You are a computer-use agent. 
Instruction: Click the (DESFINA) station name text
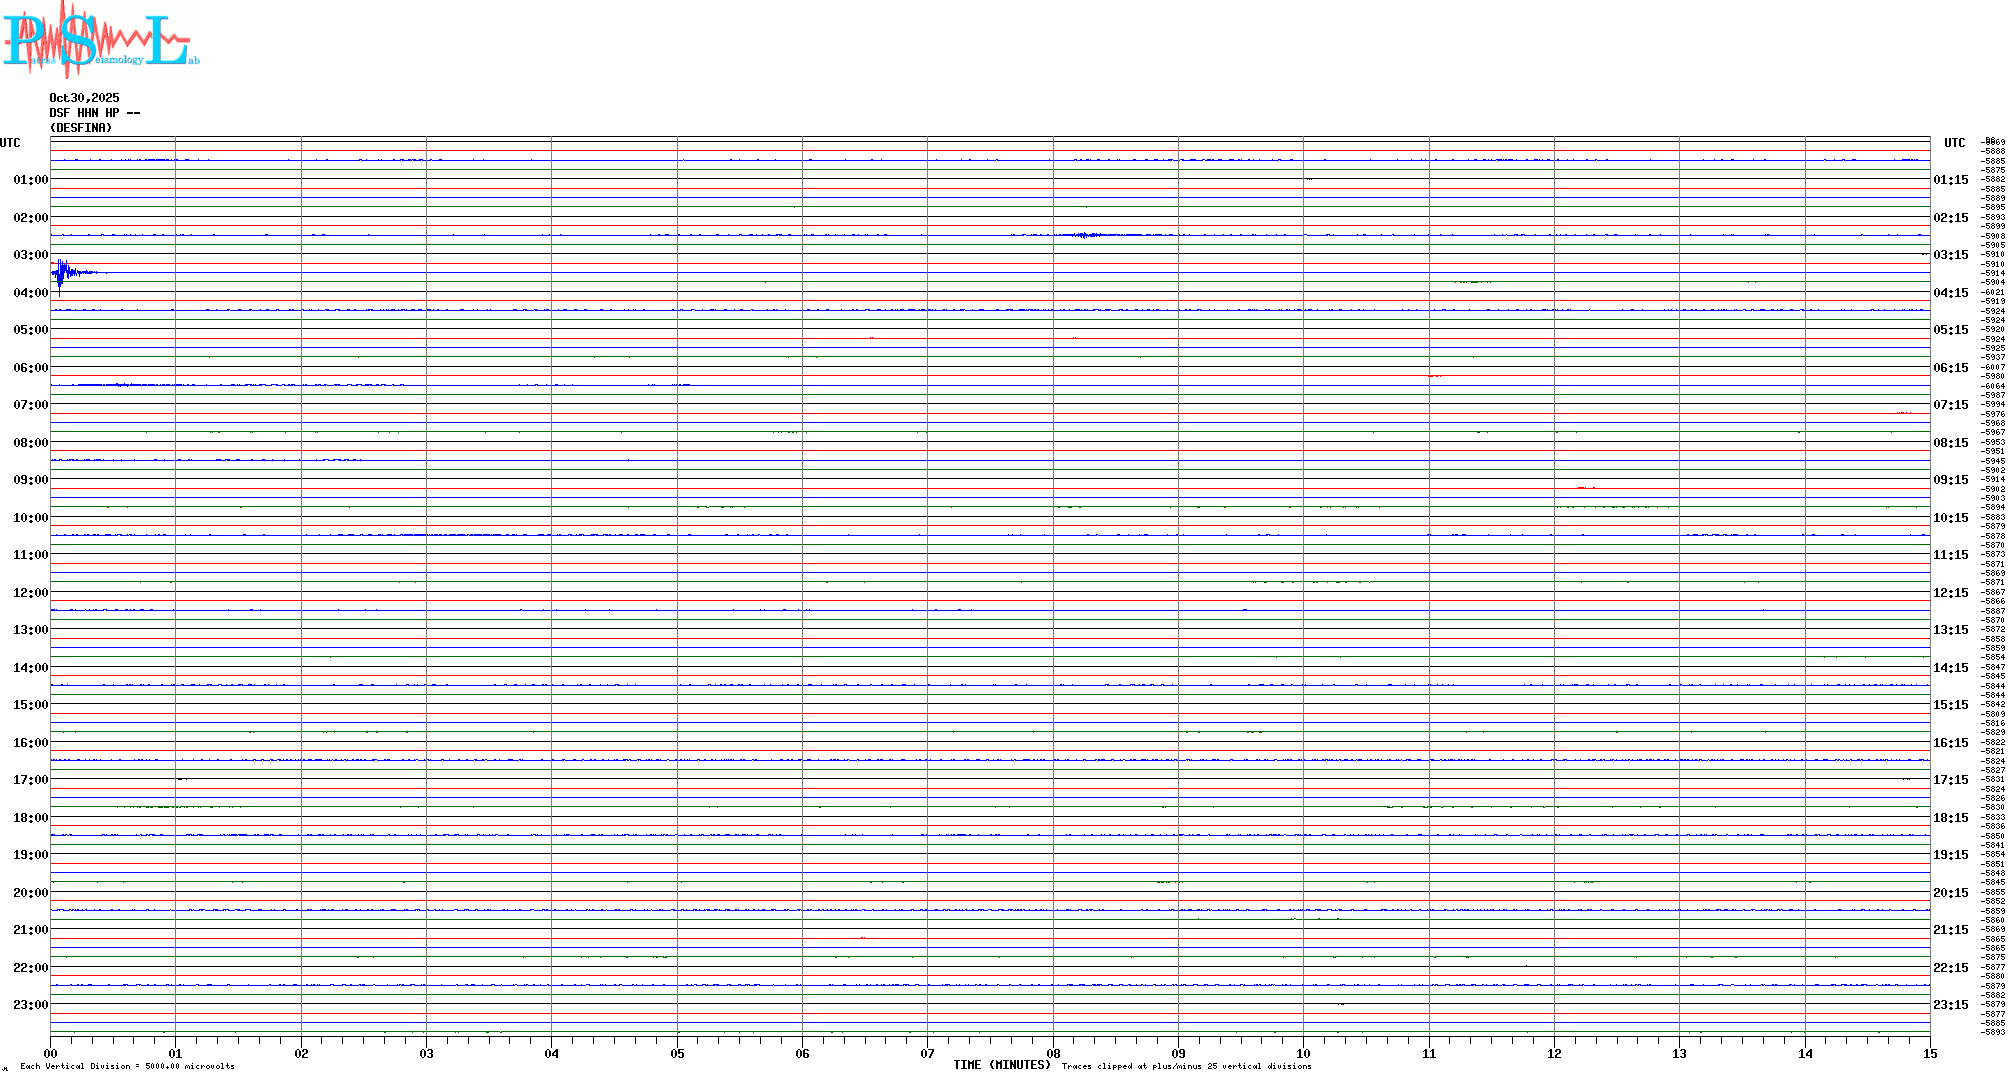81,128
